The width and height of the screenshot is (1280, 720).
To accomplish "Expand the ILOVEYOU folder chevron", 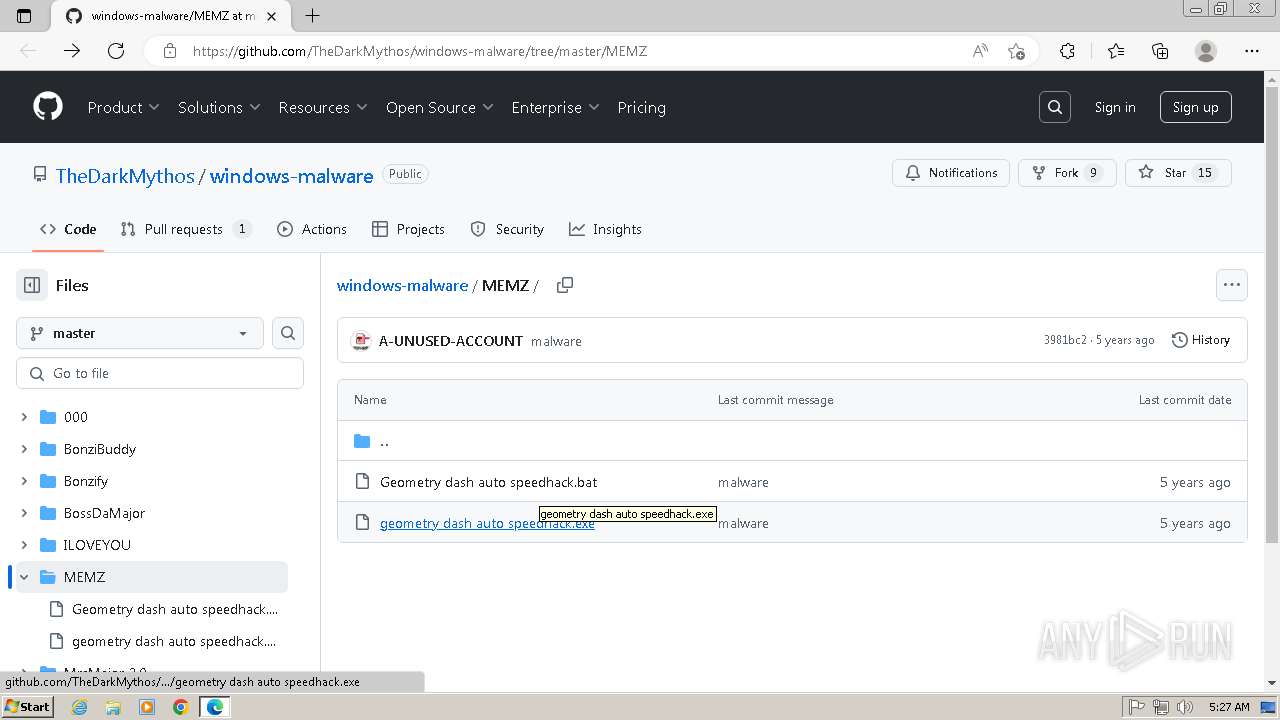I will tap(25, 545).
